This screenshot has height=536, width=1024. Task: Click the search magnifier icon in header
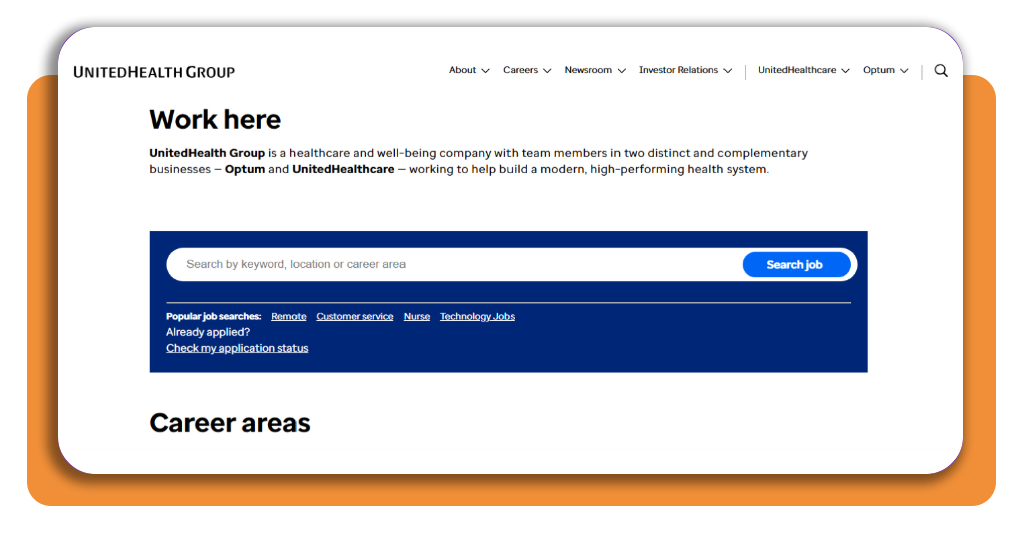tap(940, 71)
